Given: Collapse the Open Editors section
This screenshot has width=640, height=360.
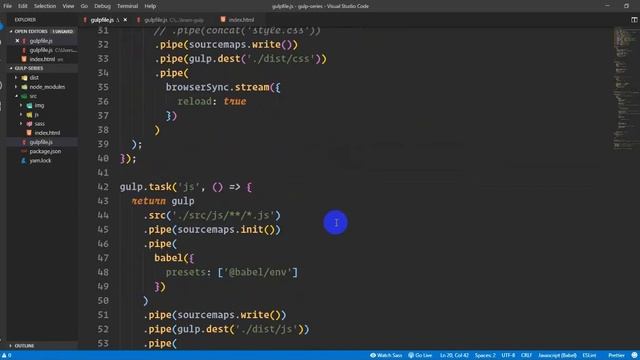Looking at the screenshot, I should click(41, 31).
